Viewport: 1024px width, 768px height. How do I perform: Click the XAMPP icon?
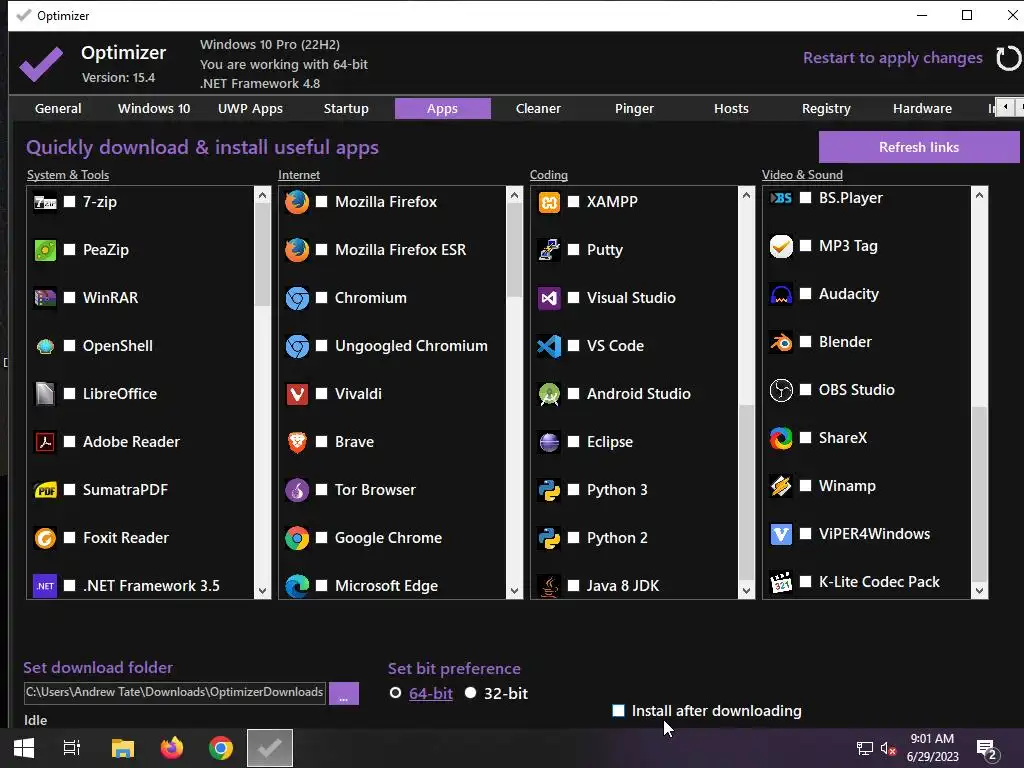549,202
